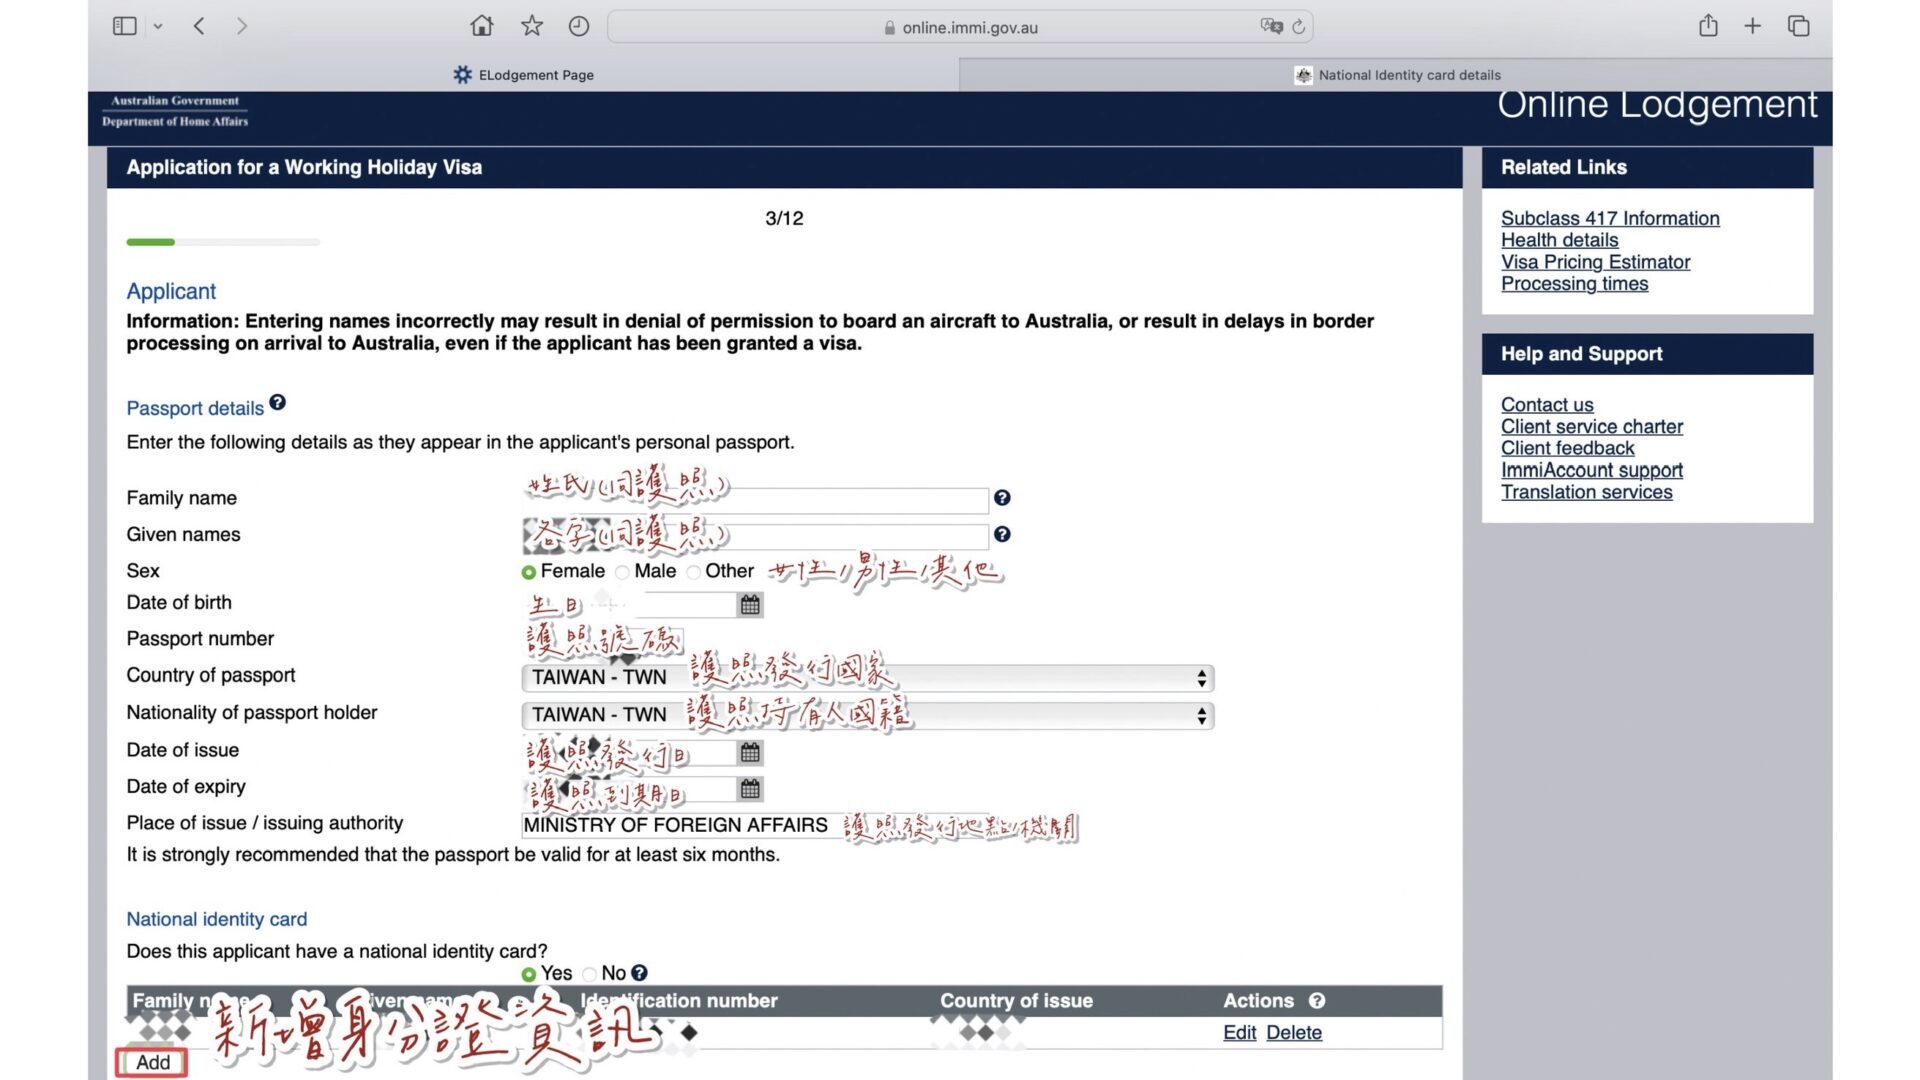This screenshot has height=1080, width=1920.
Task: Click help icon next to Passport details
Action: click(x=278, y=403)
